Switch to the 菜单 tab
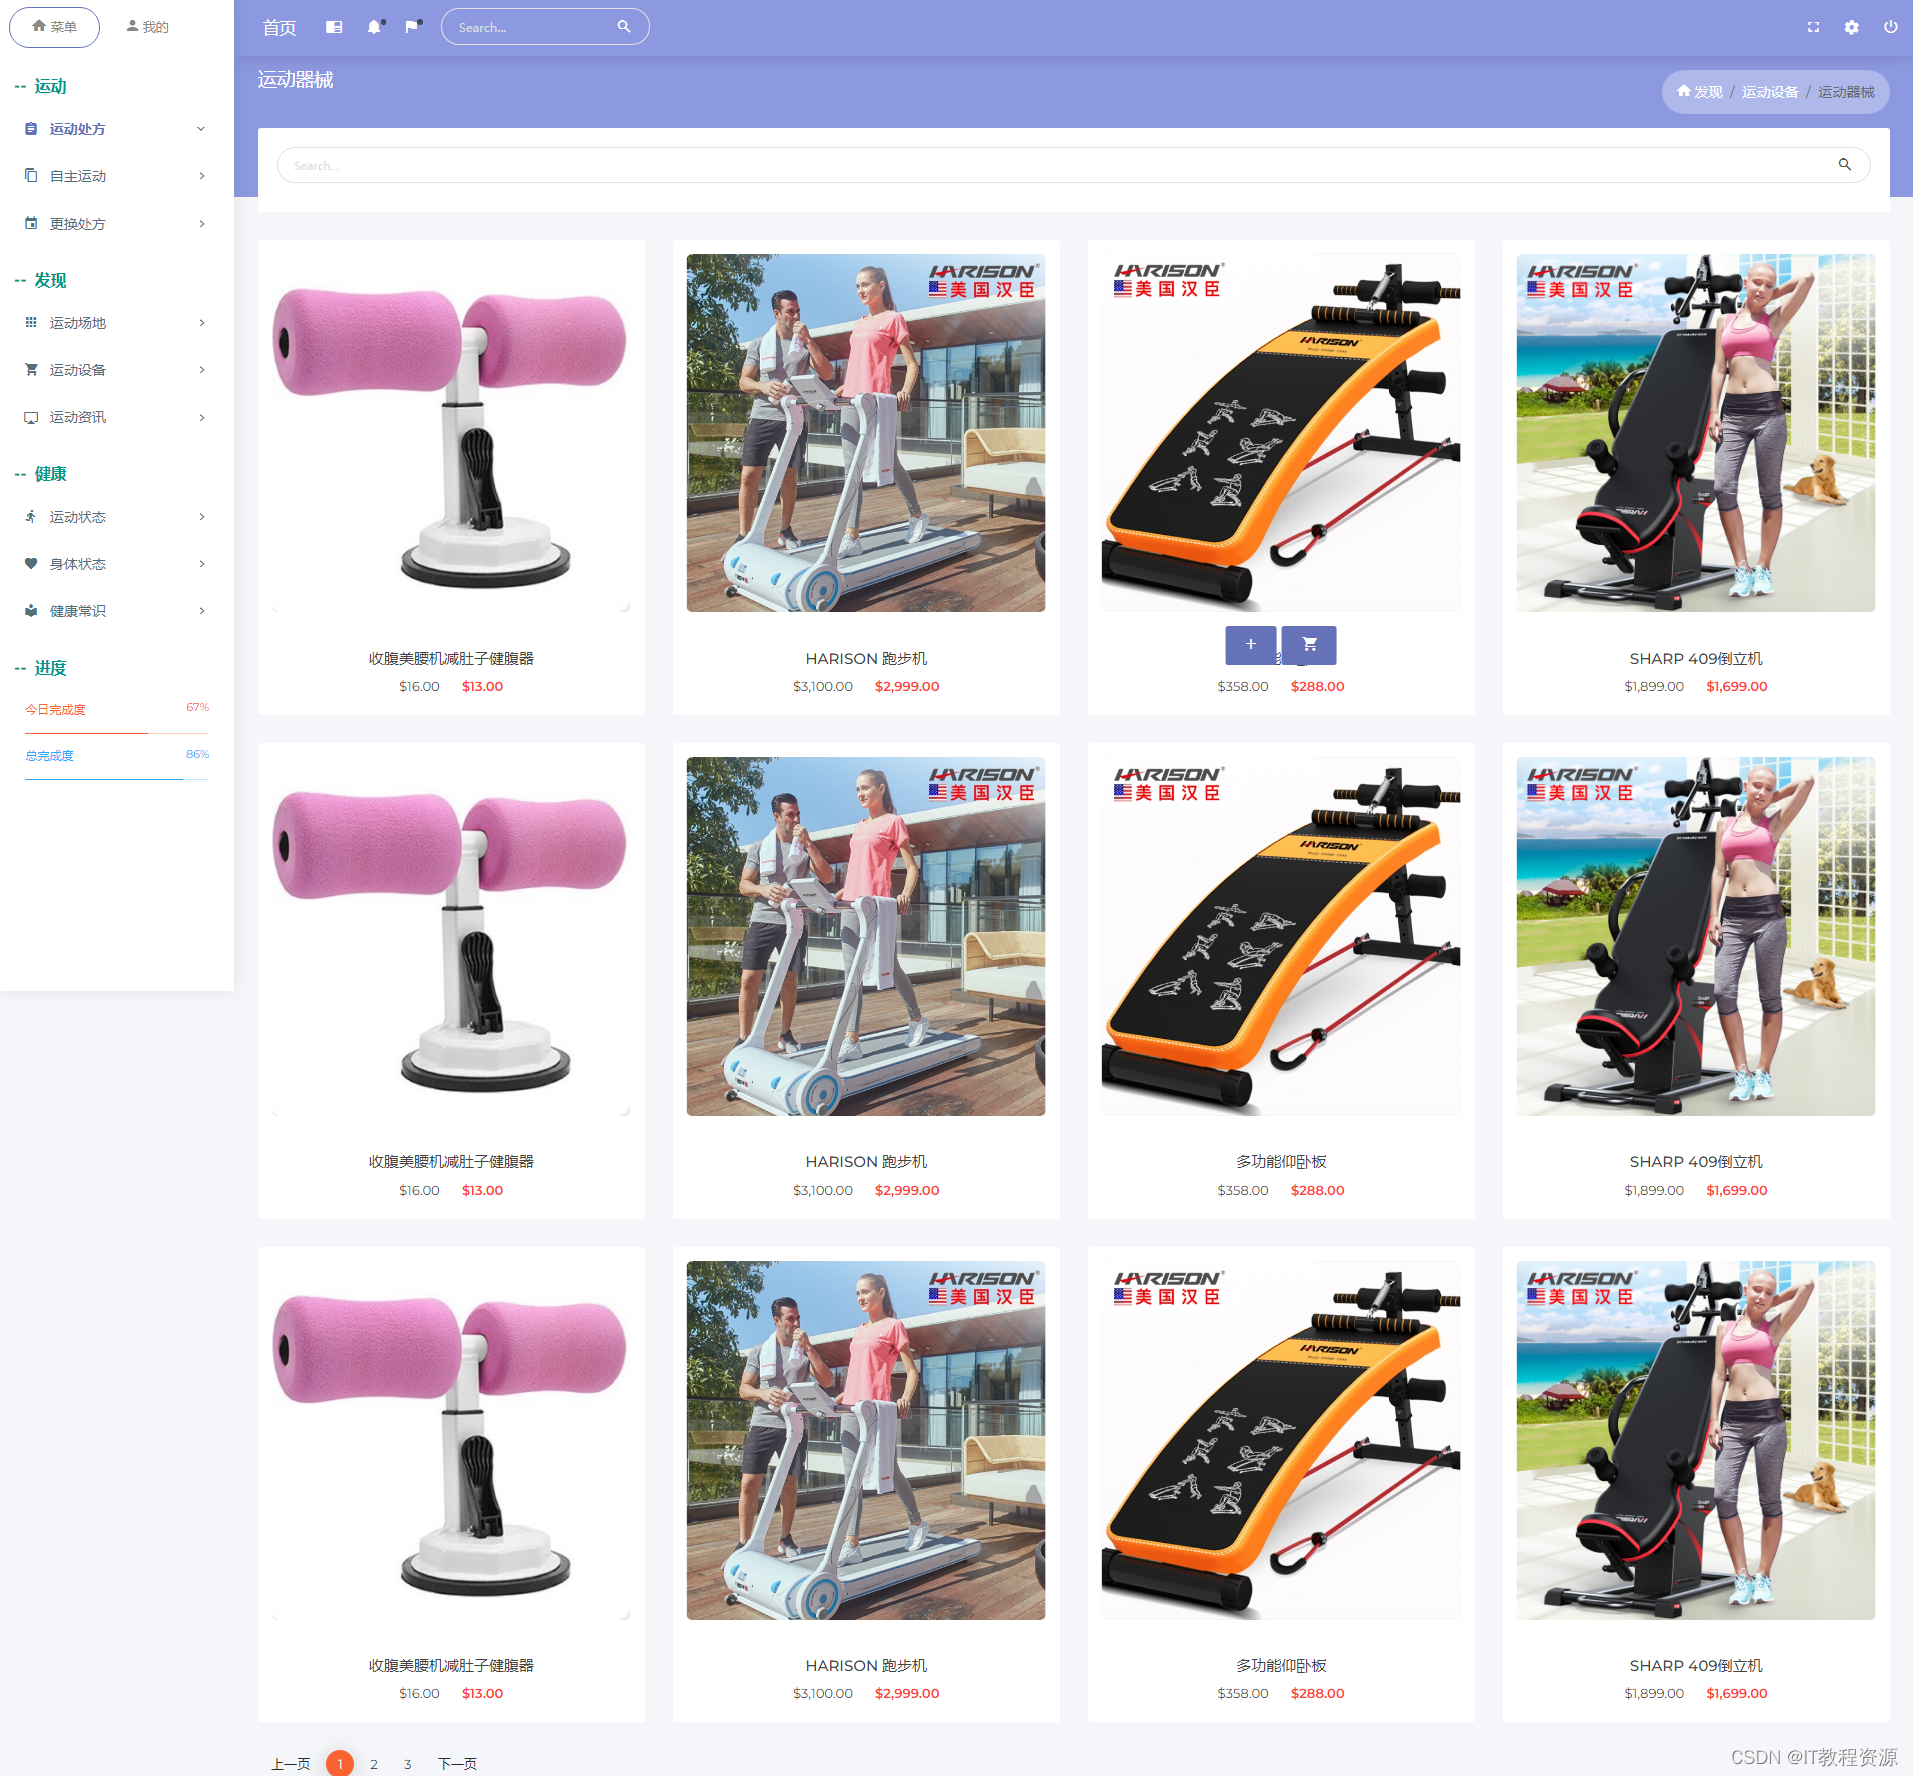This screenshot has height=1776, width=1913. [54, 27]
